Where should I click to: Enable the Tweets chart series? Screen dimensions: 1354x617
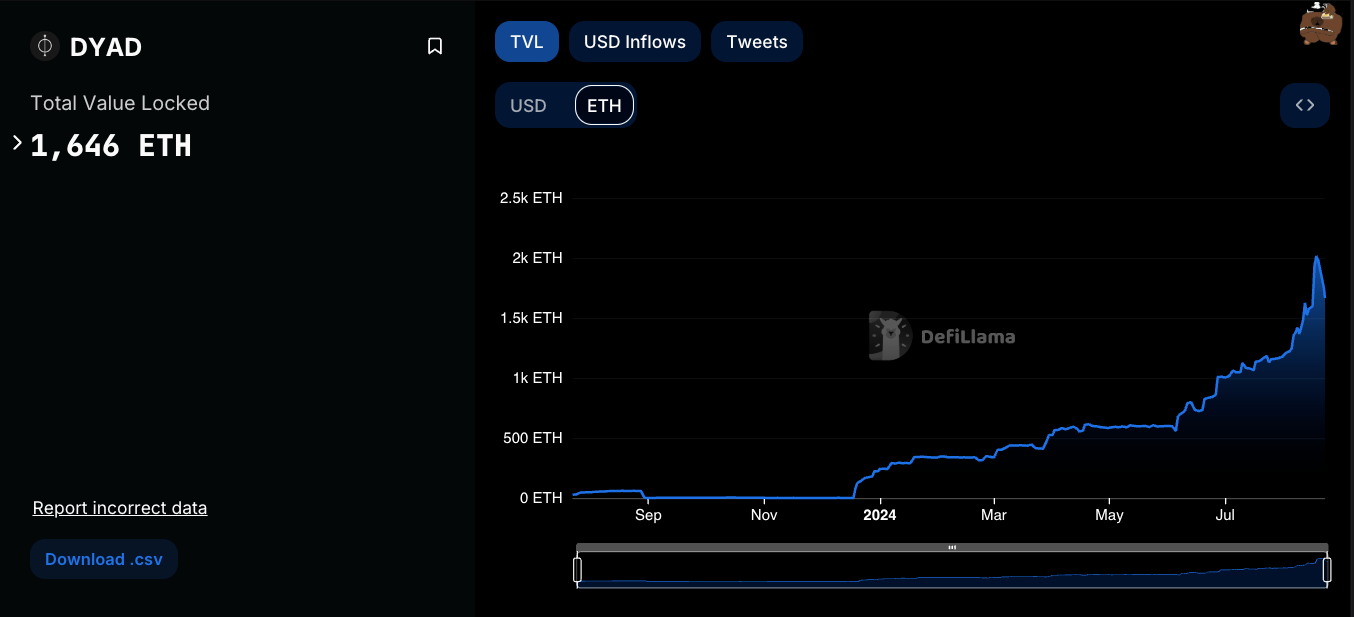point(756,42)
